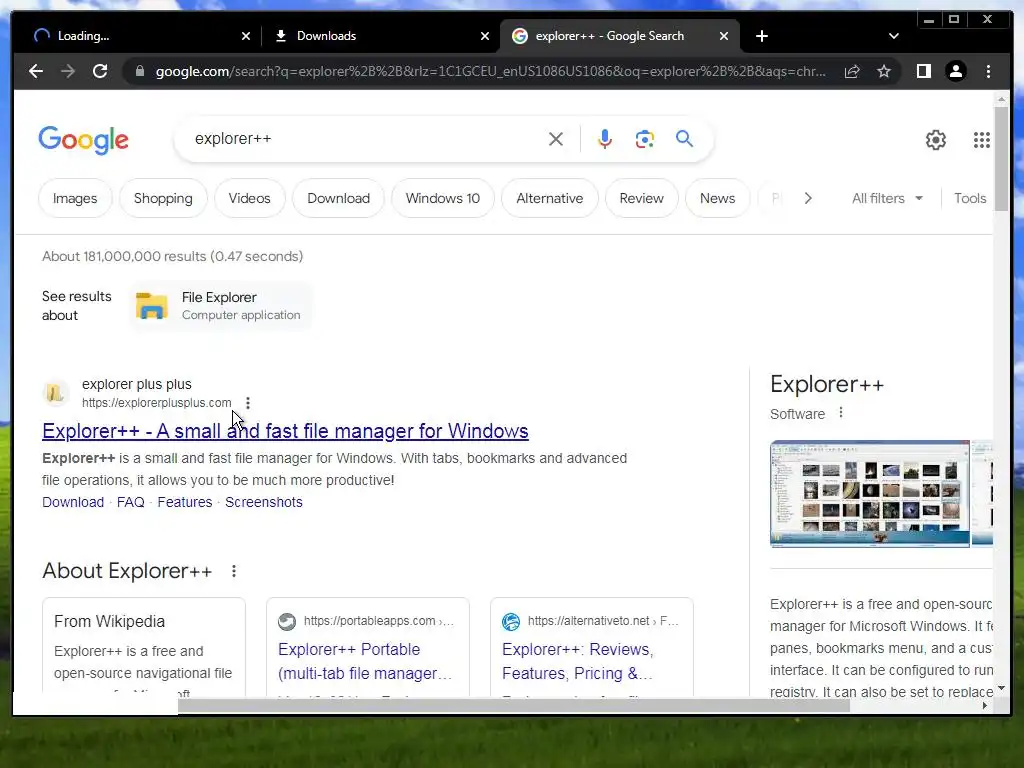The image size is (1024, 768).
Task: Switch to the Downloads tab
Action: point(379,36)
